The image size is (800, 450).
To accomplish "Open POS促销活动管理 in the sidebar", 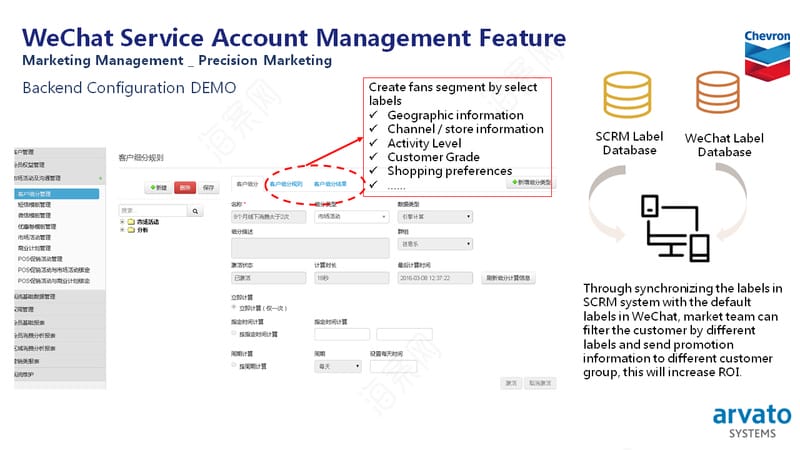I will point(40,259).
